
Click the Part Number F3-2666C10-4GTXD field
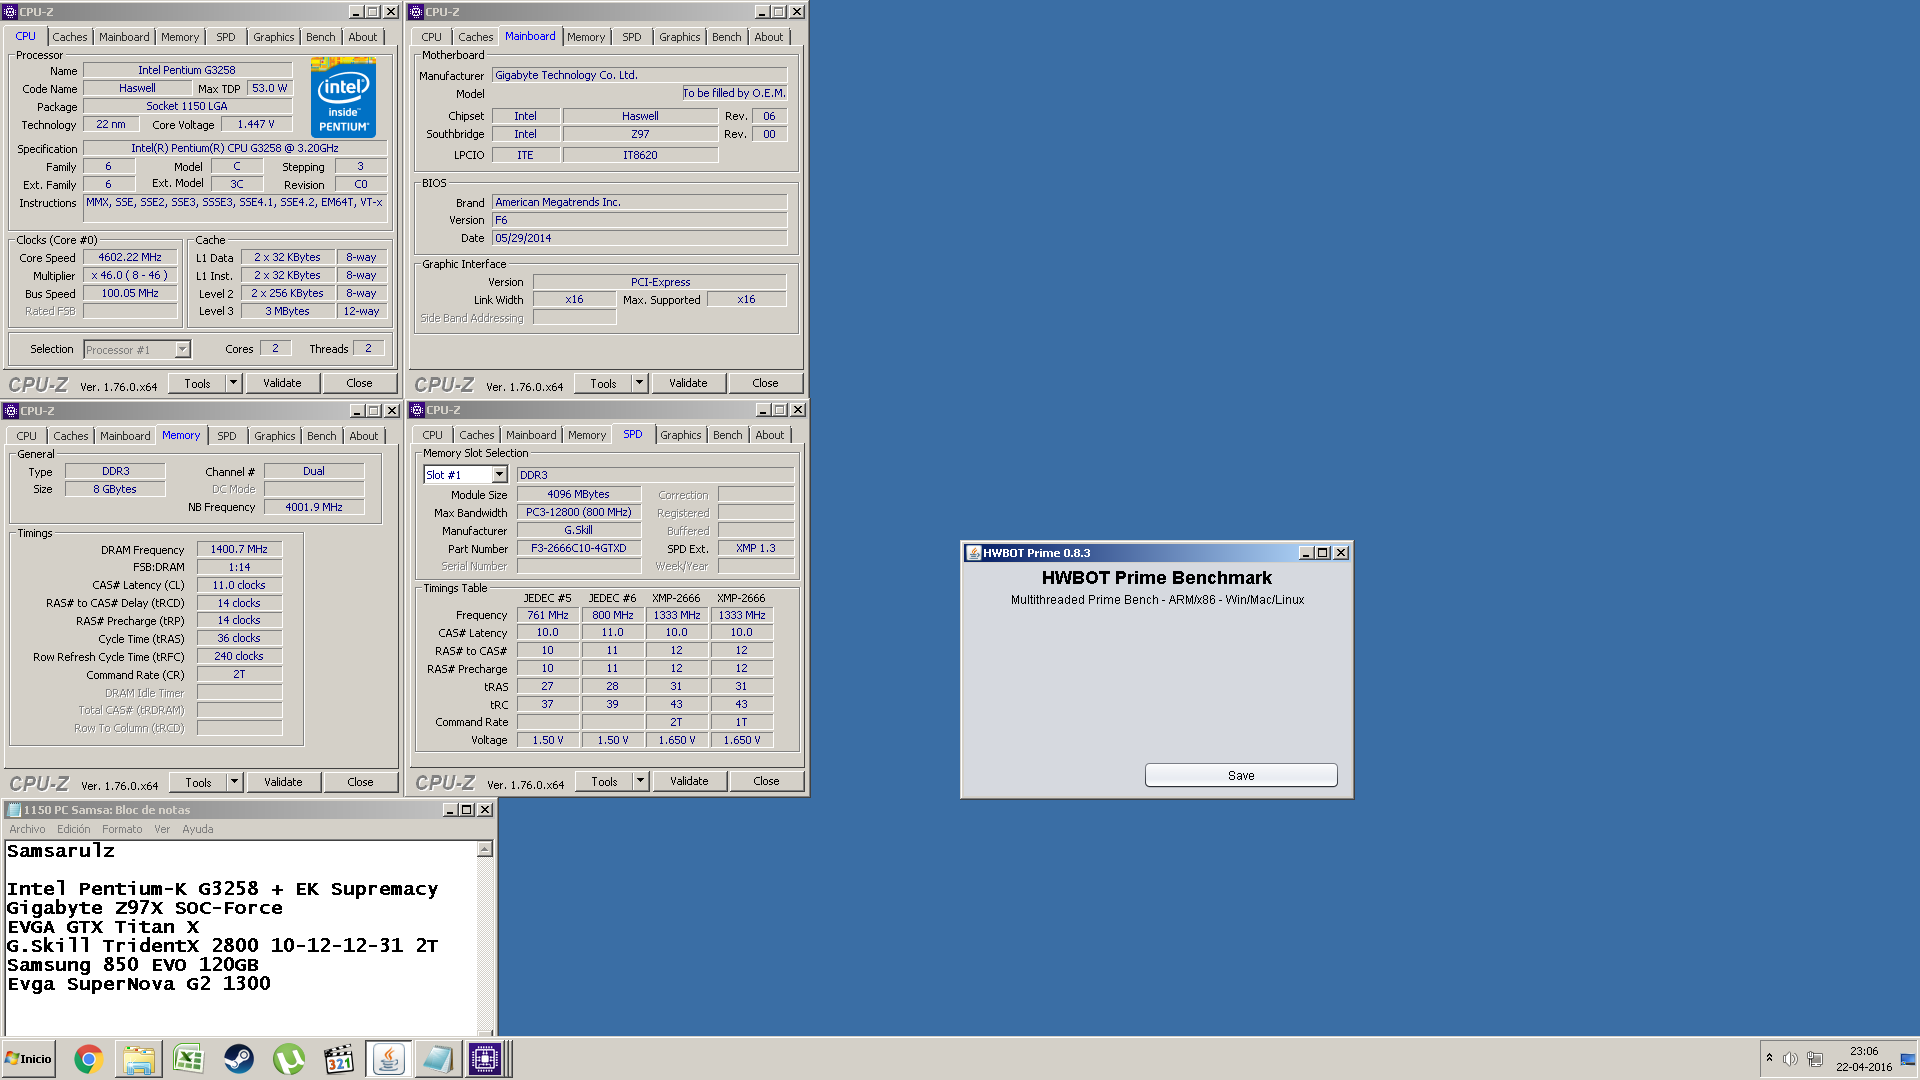[579, 549]
